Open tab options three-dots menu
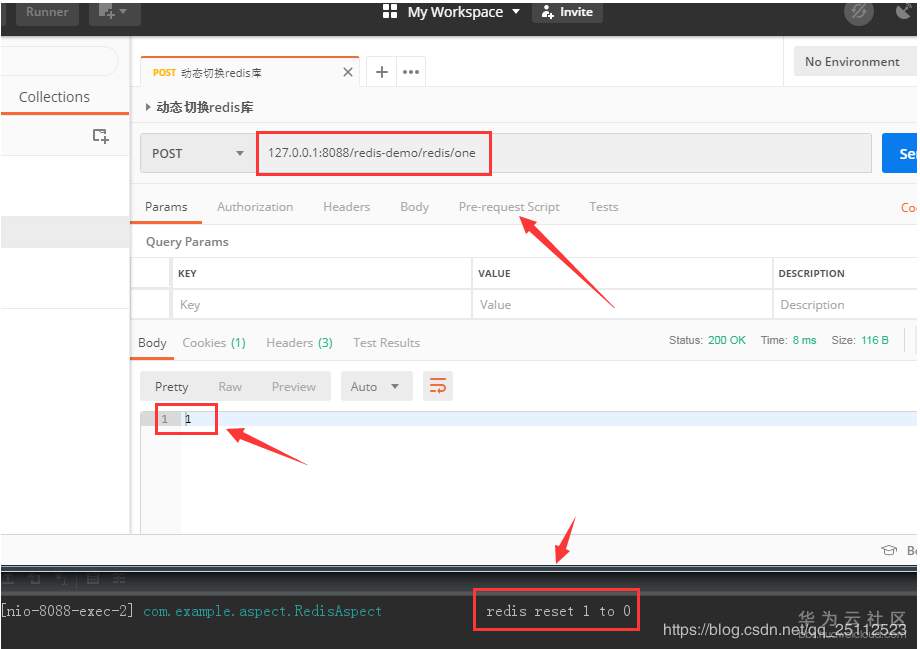This screenshot has height=649, width=920. 411,72
